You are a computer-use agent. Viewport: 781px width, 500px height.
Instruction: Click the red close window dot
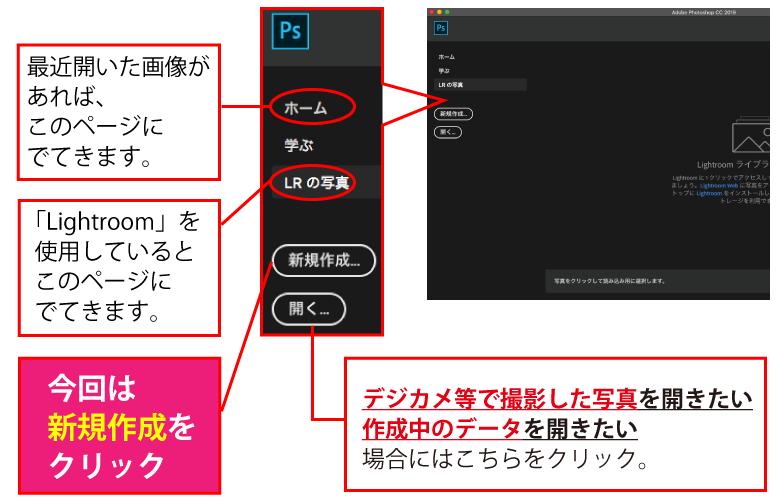(431, 12)
